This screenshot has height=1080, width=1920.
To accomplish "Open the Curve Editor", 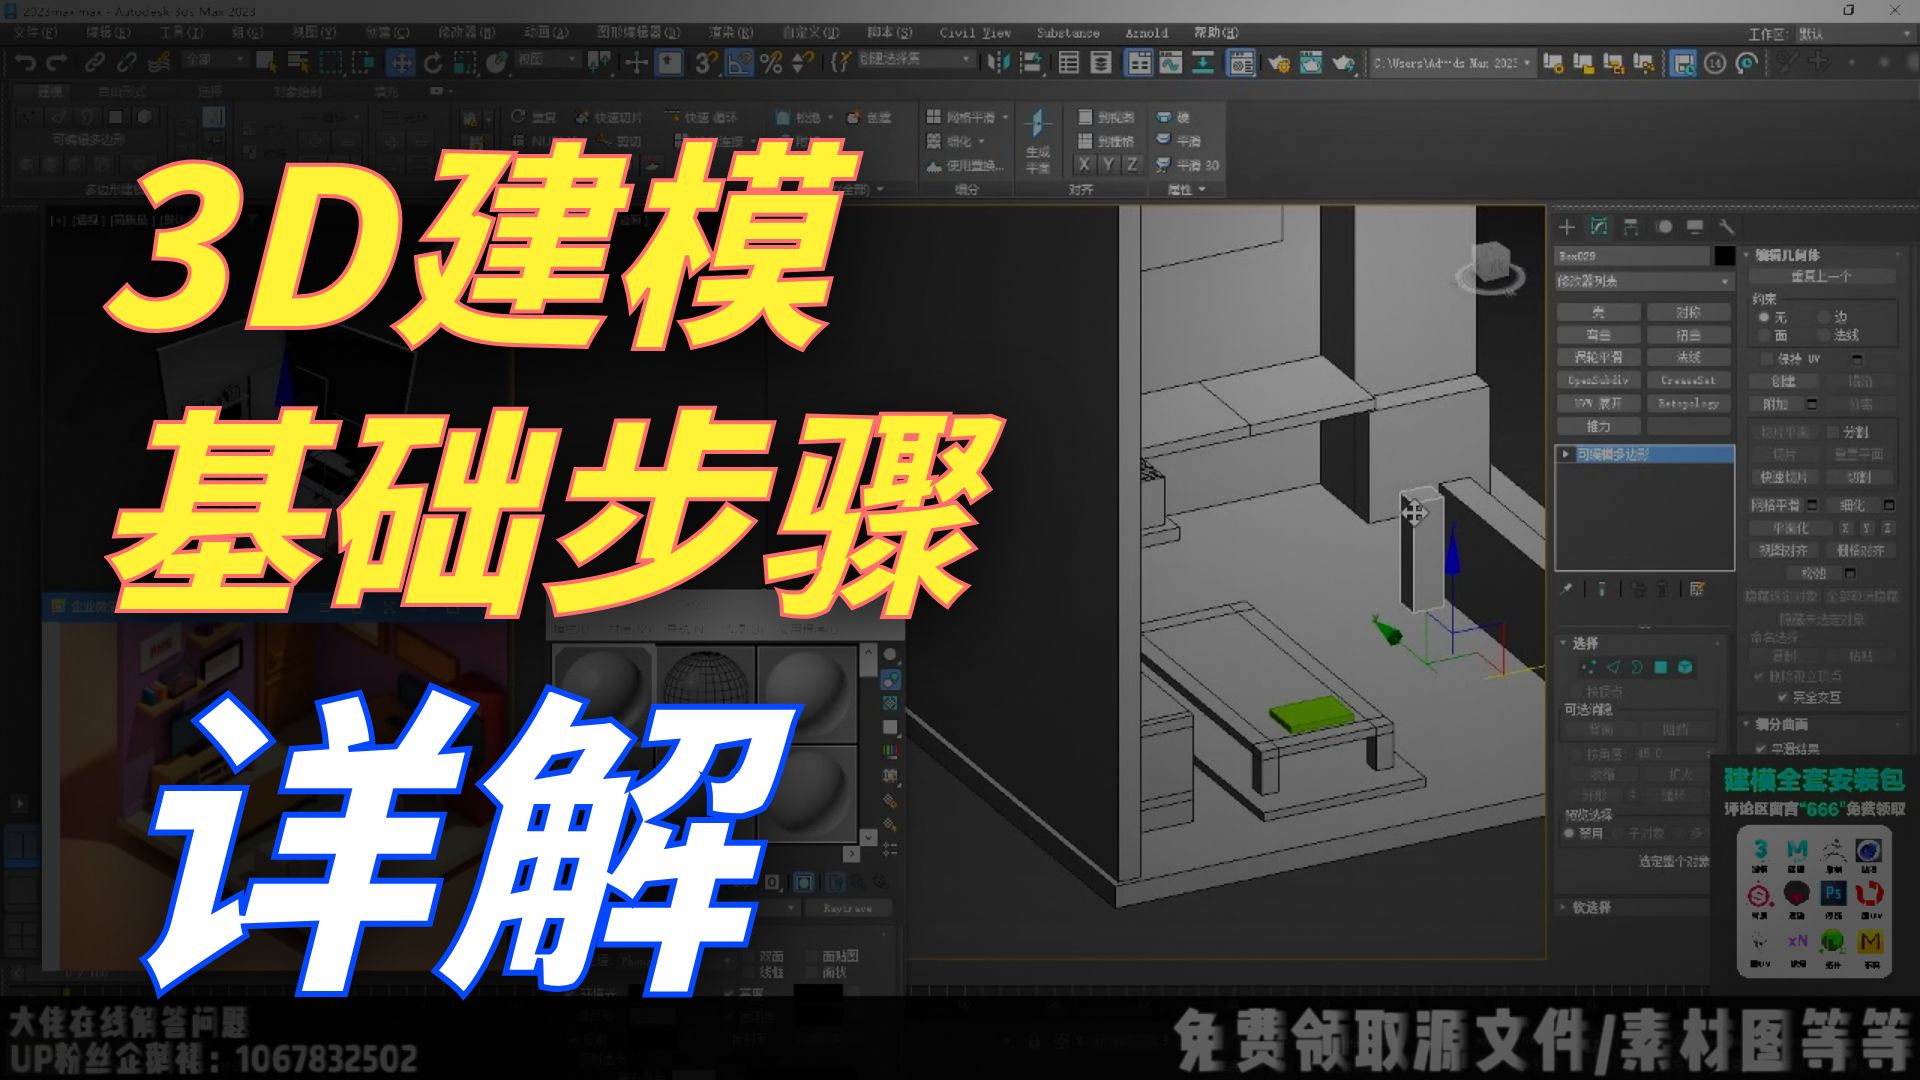I will 1171,63.
